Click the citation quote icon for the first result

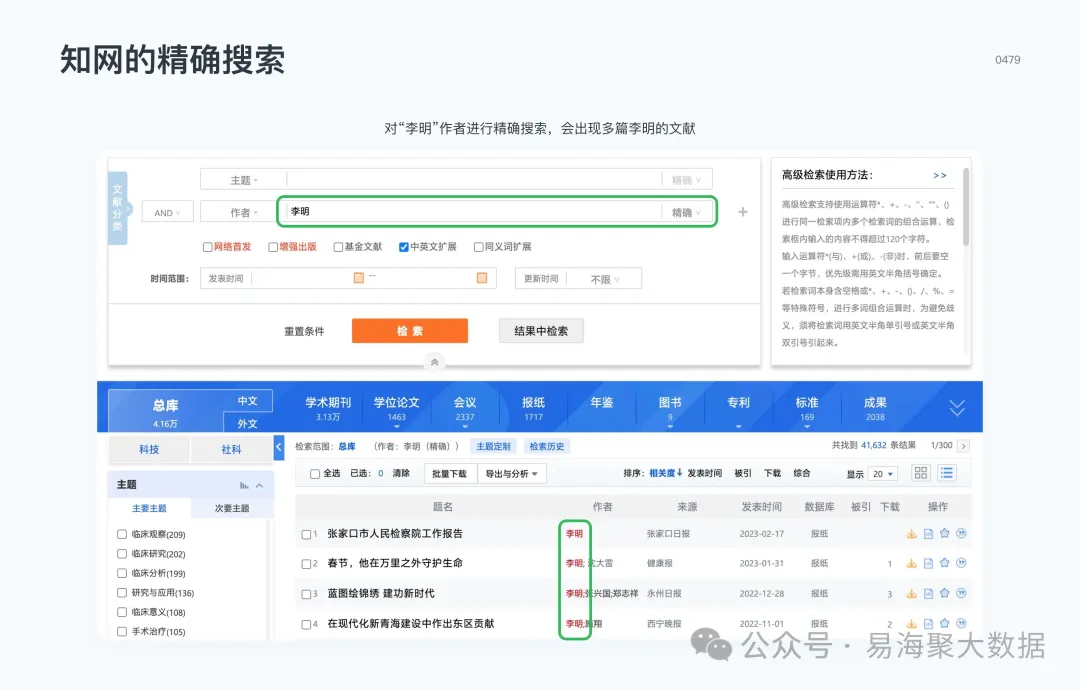click(958, 534)
